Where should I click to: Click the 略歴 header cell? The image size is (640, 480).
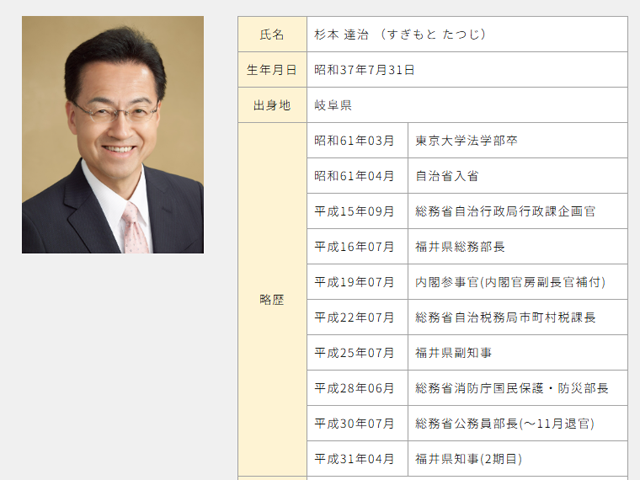(272, 300)
